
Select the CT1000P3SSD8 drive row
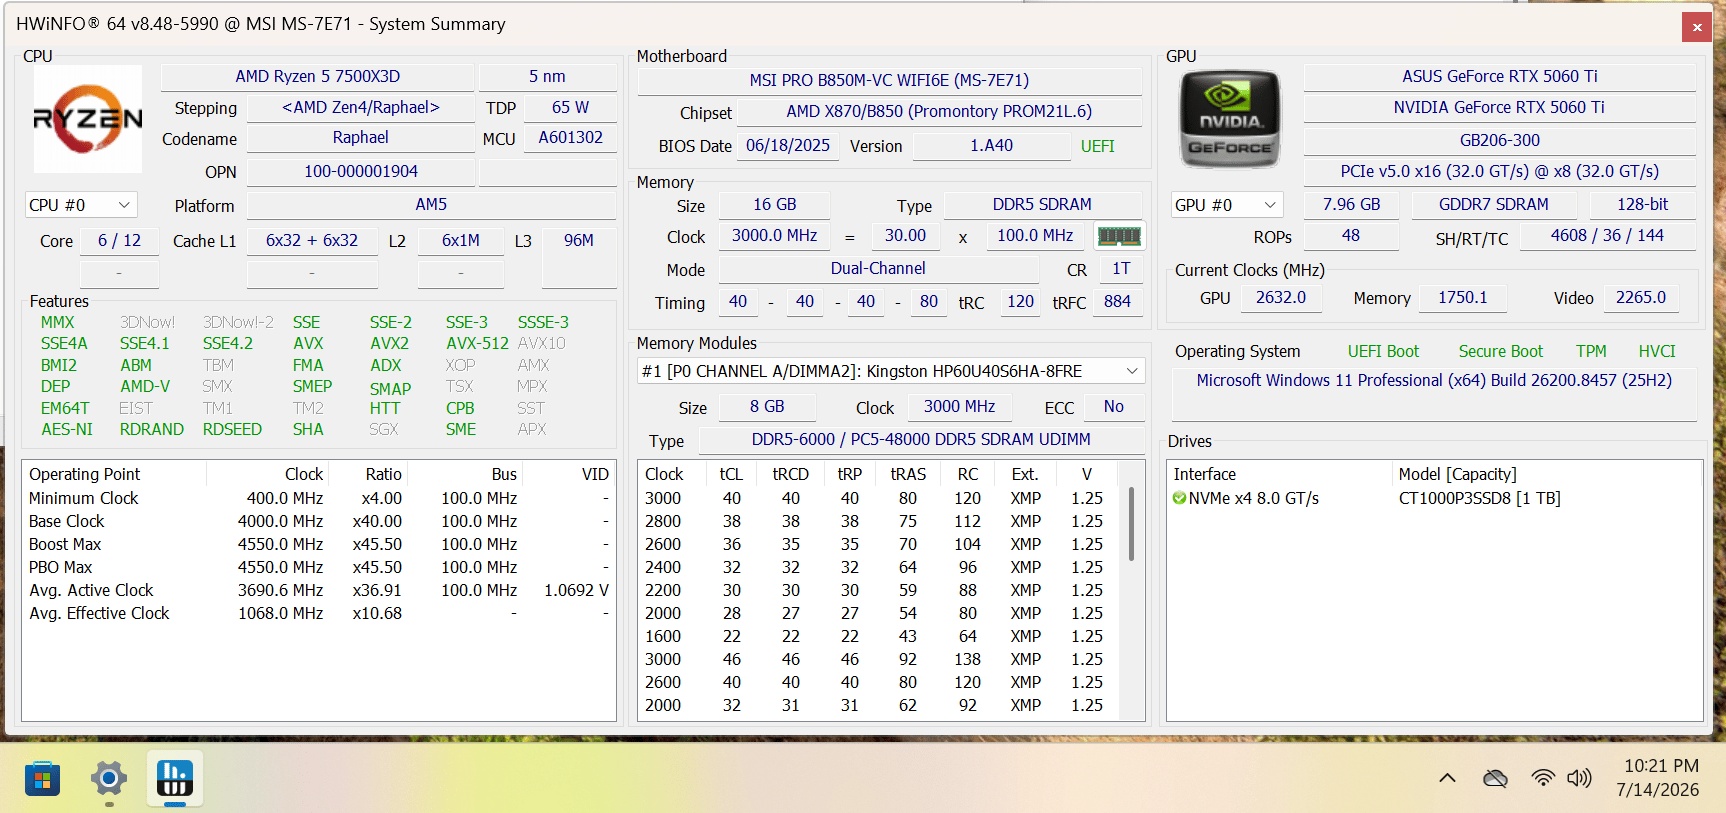click(1434, 498)
